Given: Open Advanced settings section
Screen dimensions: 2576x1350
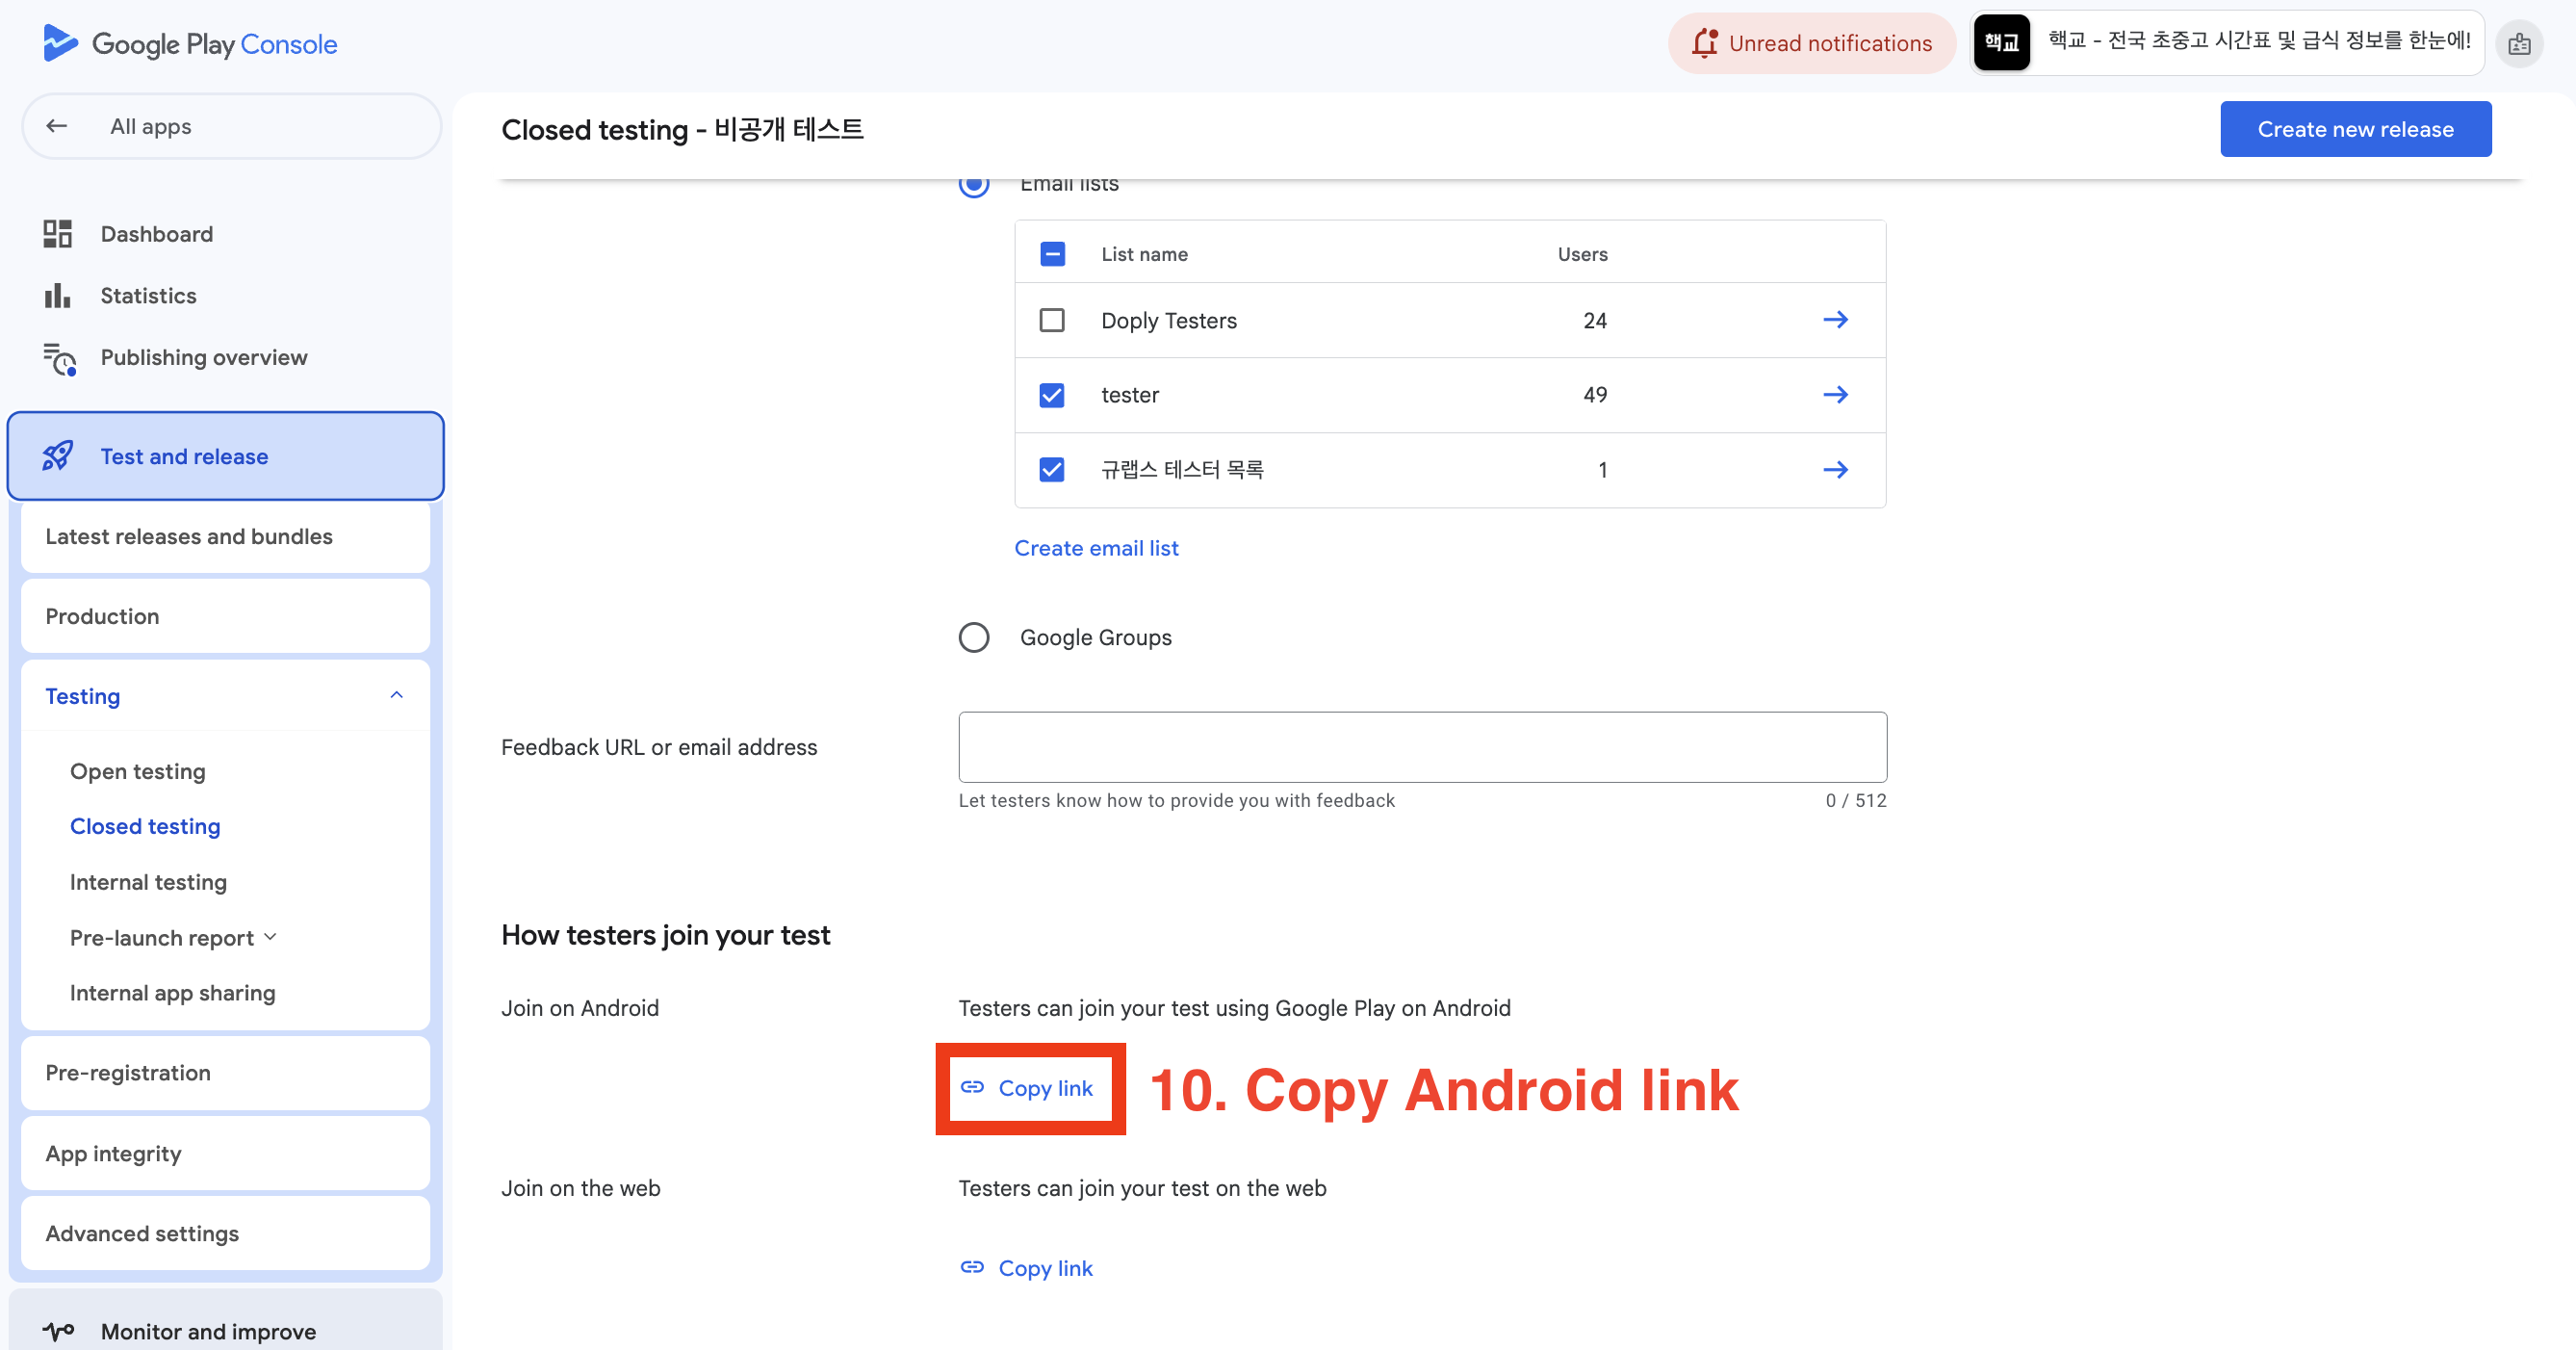Looking at the screenshot, I should [x=226, y=1233].
